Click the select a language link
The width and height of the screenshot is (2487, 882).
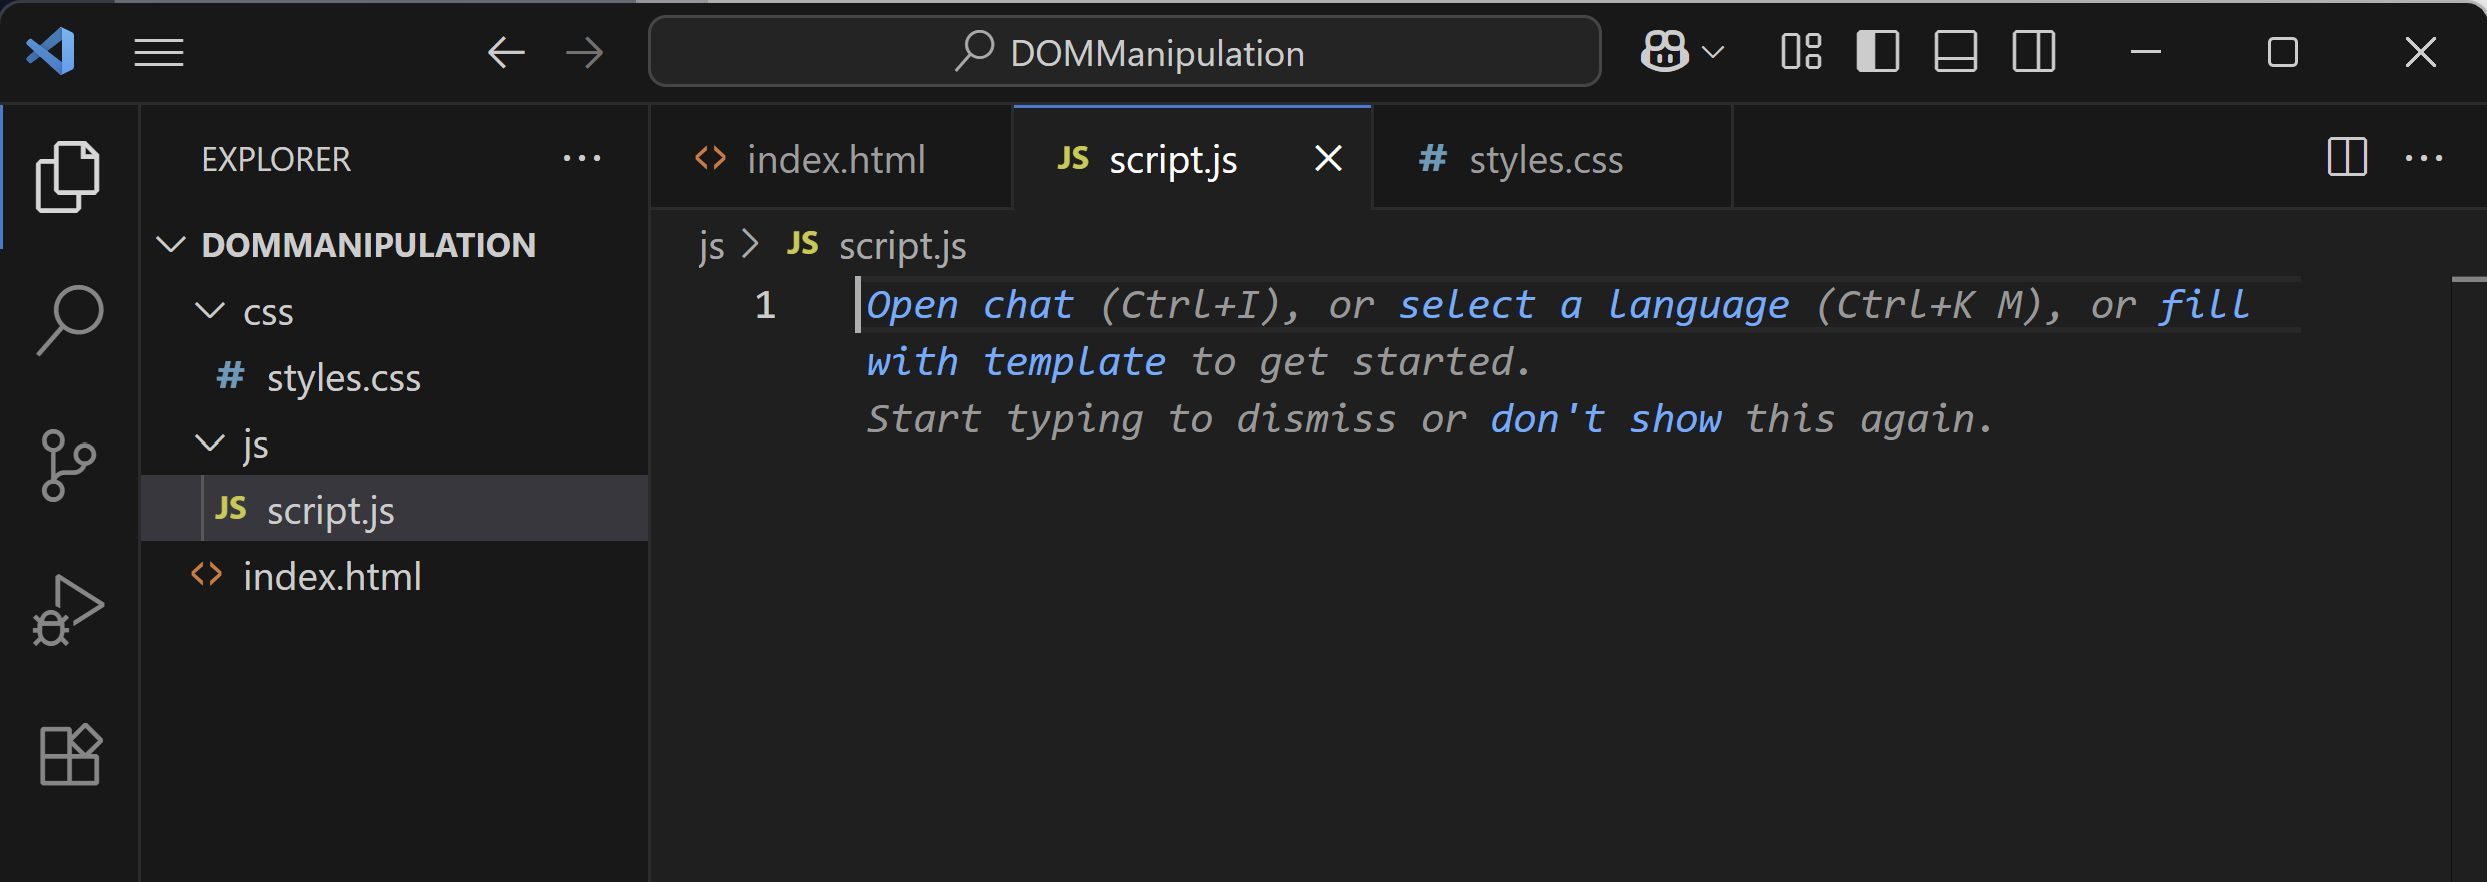tap(1594, 305)
